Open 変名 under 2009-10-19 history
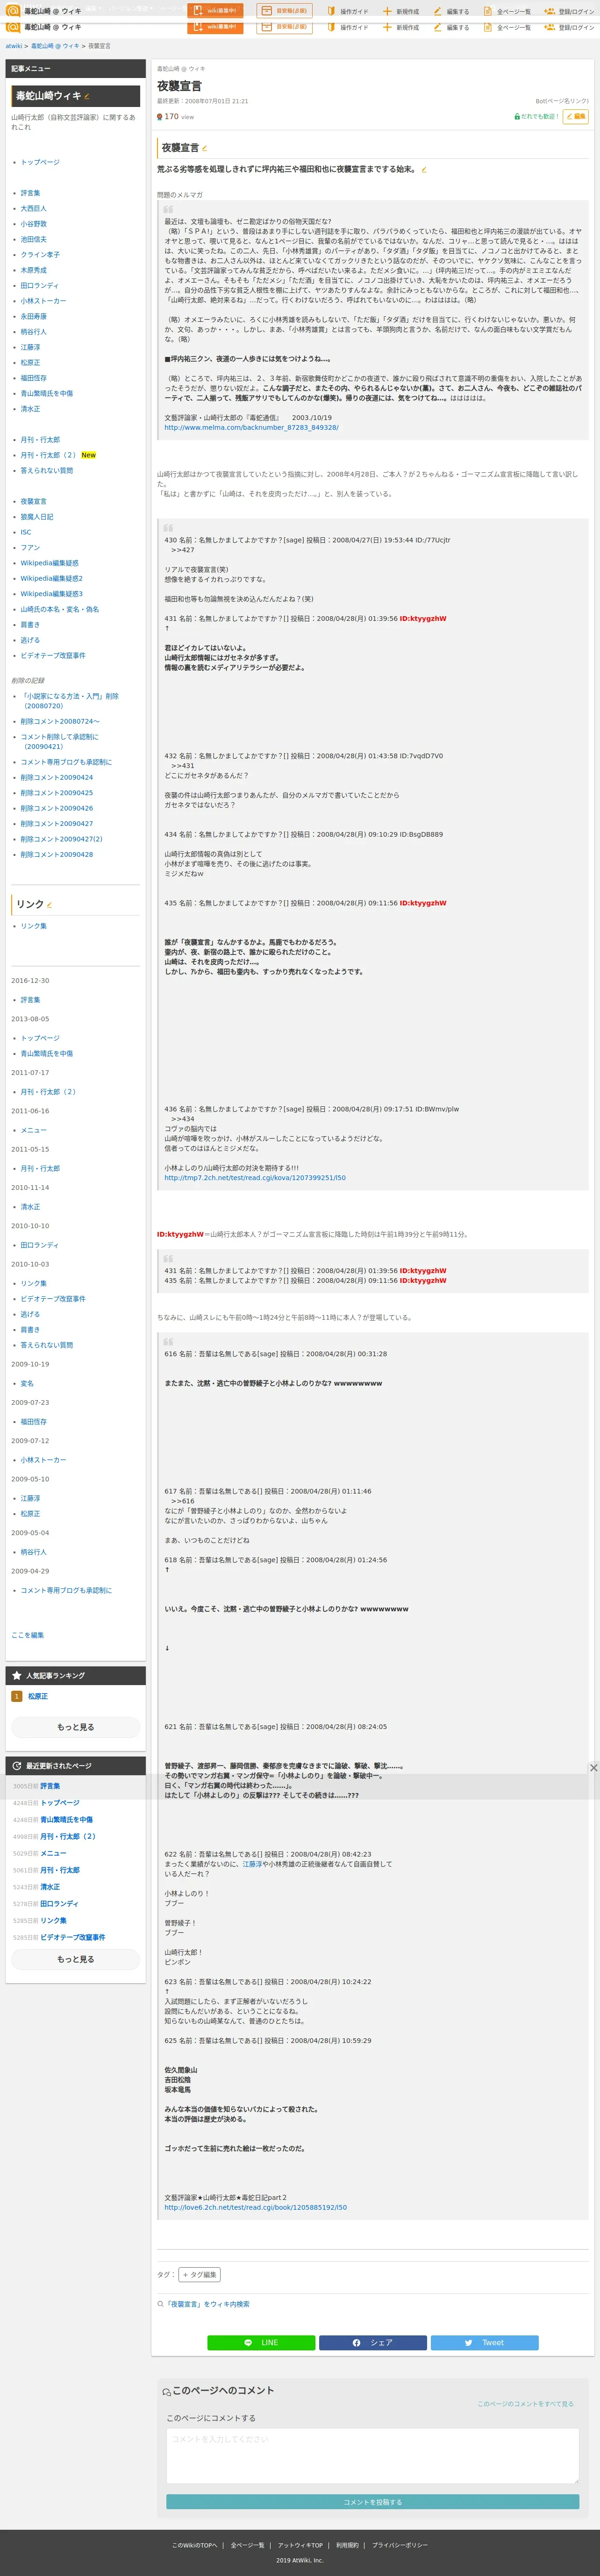The image size is (600, 2576). [27, 1383]
